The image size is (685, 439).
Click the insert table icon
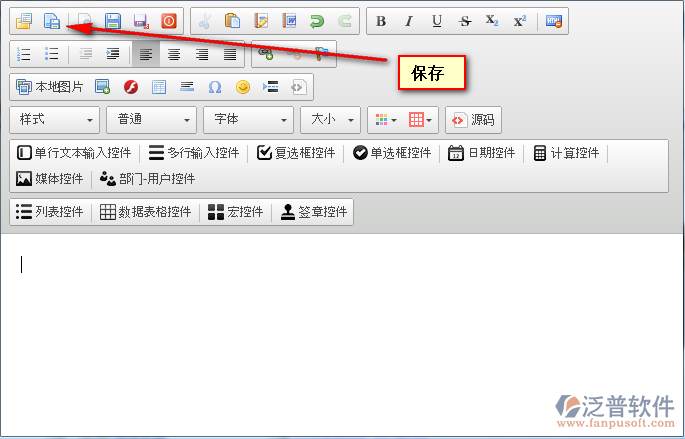point(159,87)
